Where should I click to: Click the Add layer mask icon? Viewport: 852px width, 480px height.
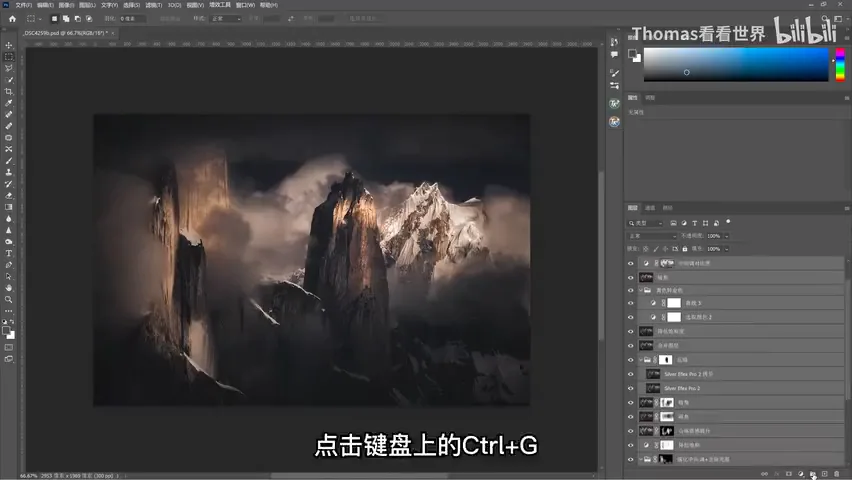[789, 474]
